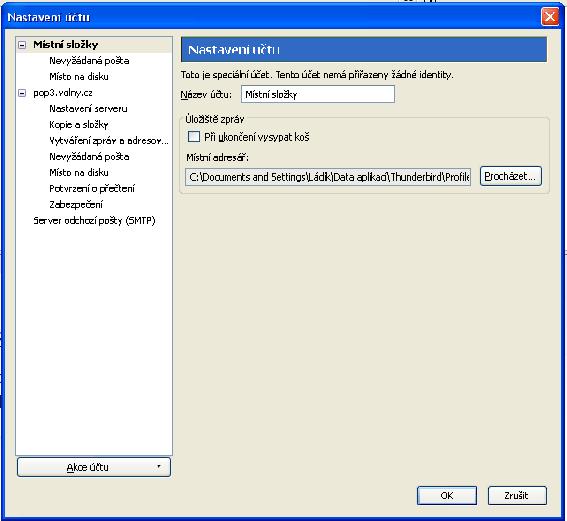Viewport: 567px width, 521px height.
Task: Open the Zabezpečení settings page
Action: coord(76,205)
